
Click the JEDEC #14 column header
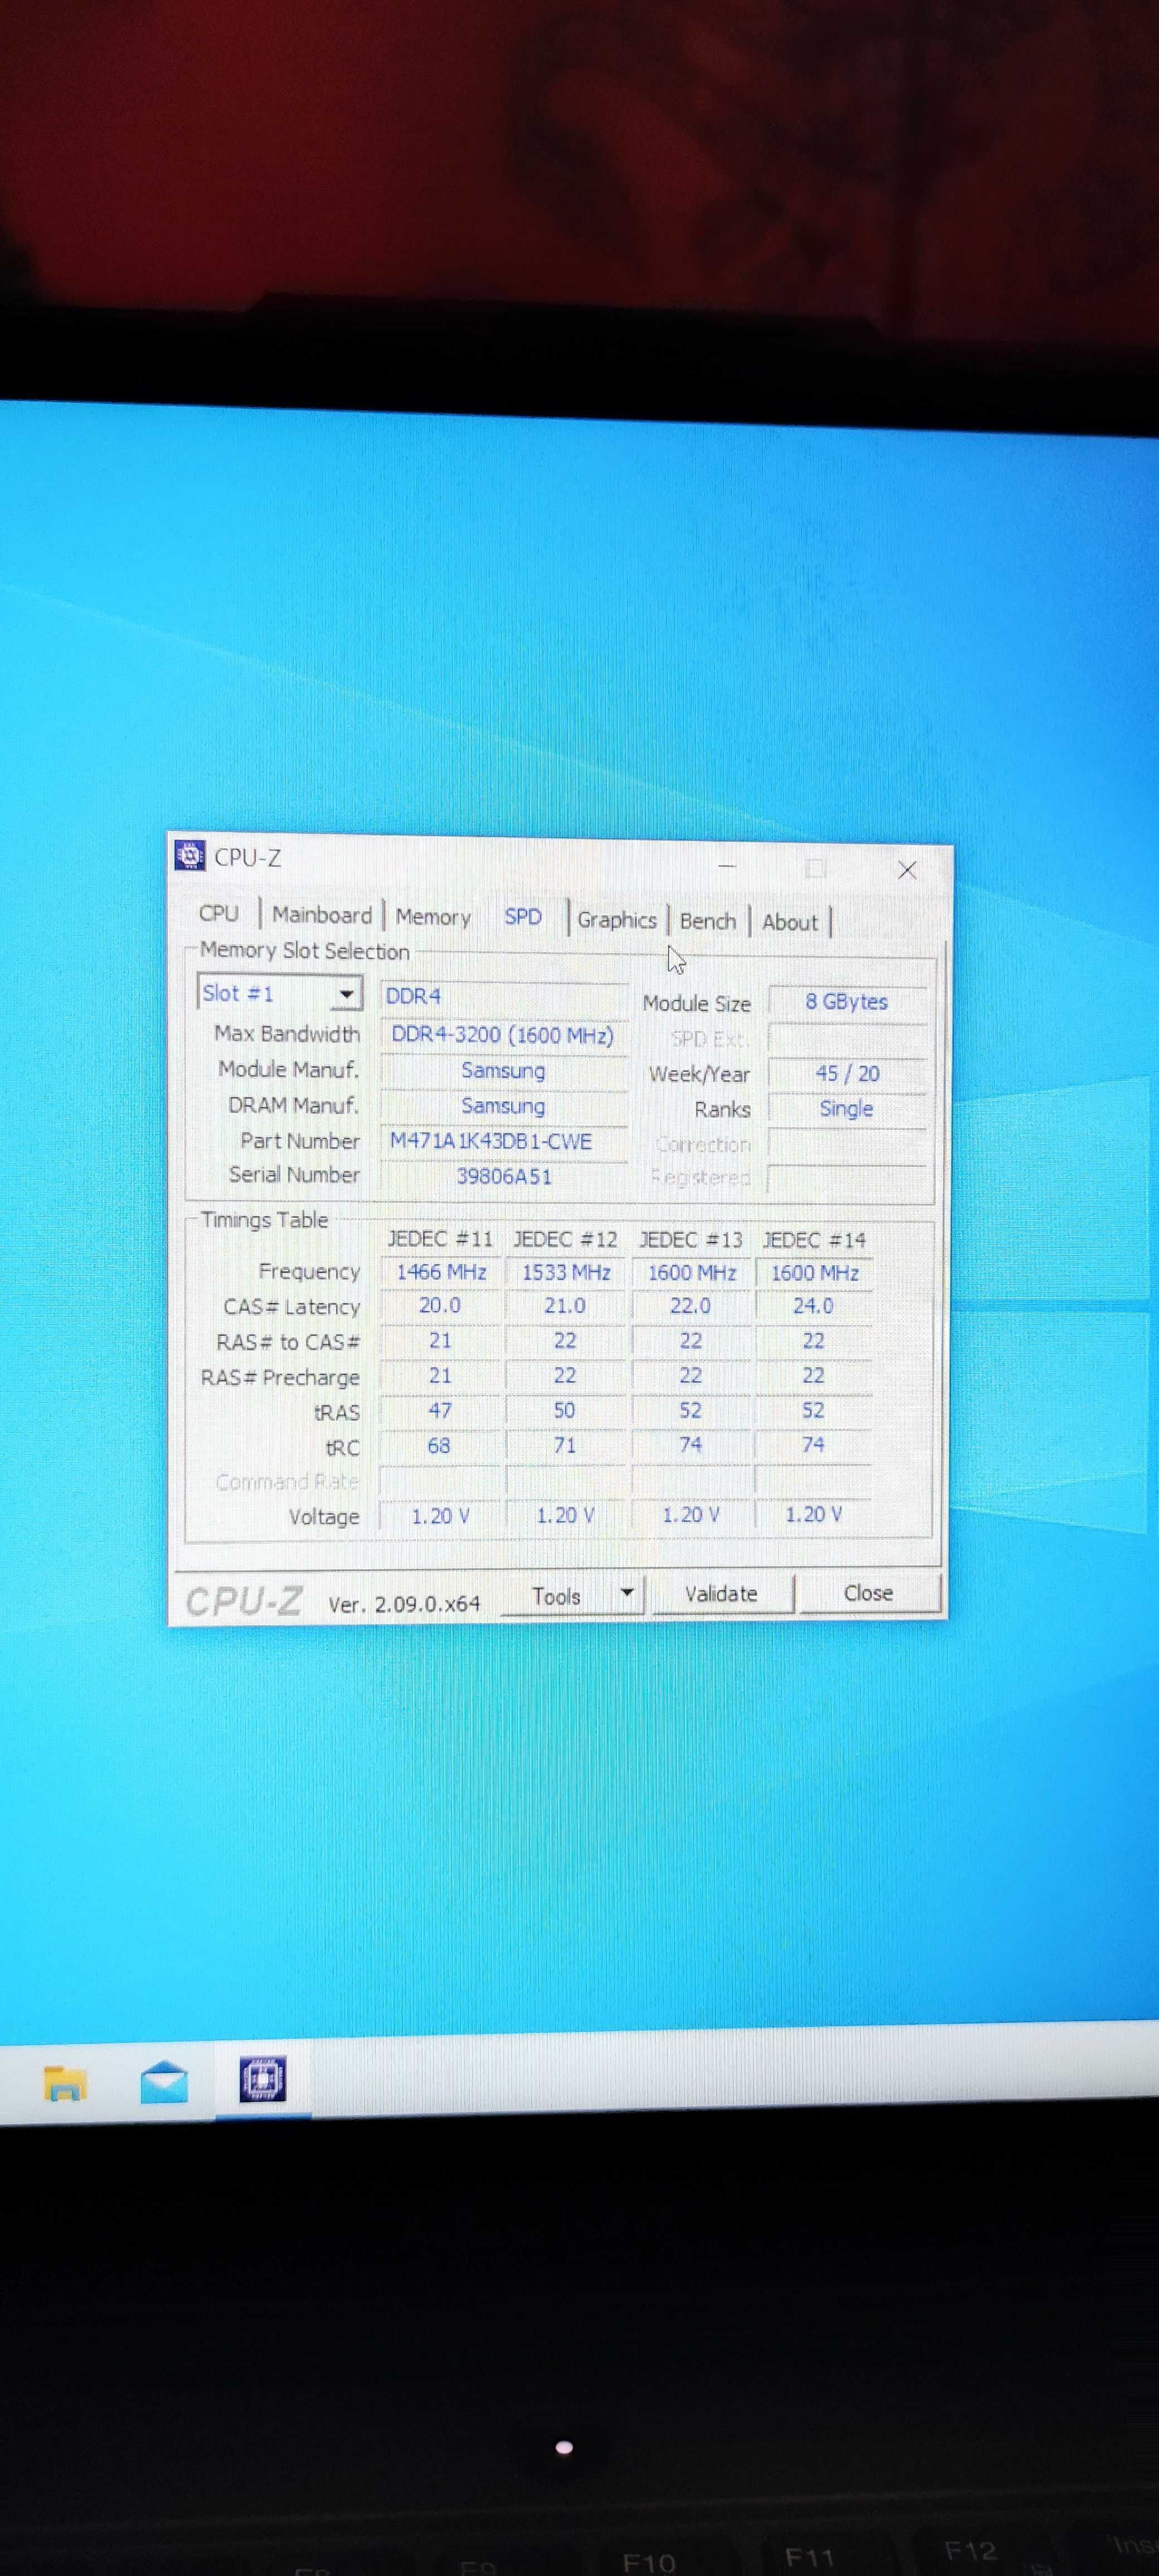point(814,1241)
